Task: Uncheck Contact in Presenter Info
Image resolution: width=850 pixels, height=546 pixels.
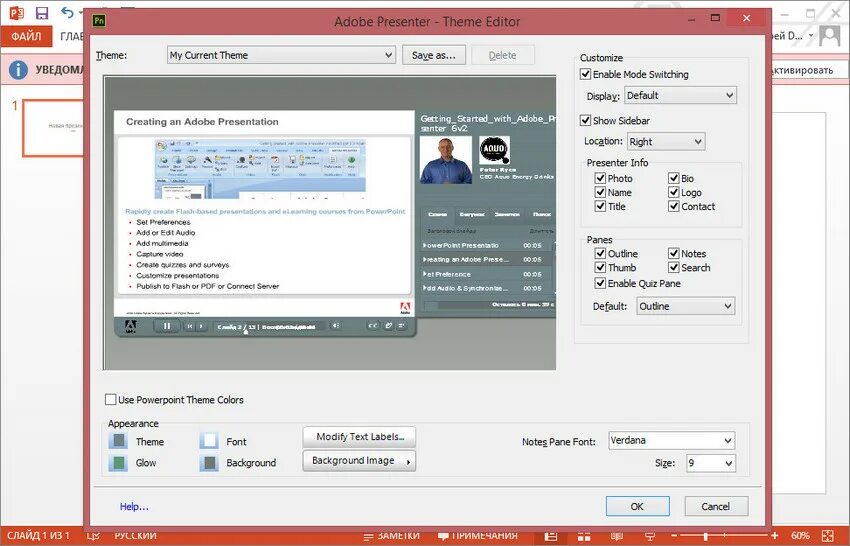Action: [674, 206]
